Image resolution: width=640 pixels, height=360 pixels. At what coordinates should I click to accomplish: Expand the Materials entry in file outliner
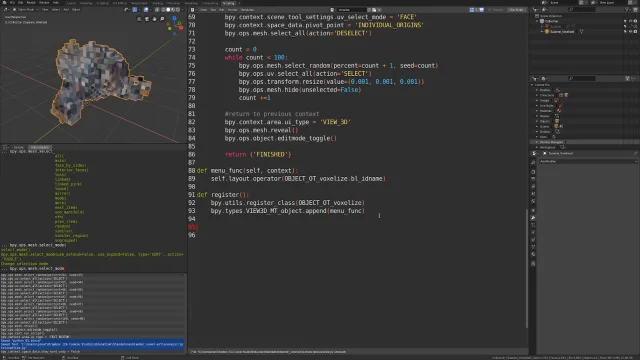coord(537,111)
